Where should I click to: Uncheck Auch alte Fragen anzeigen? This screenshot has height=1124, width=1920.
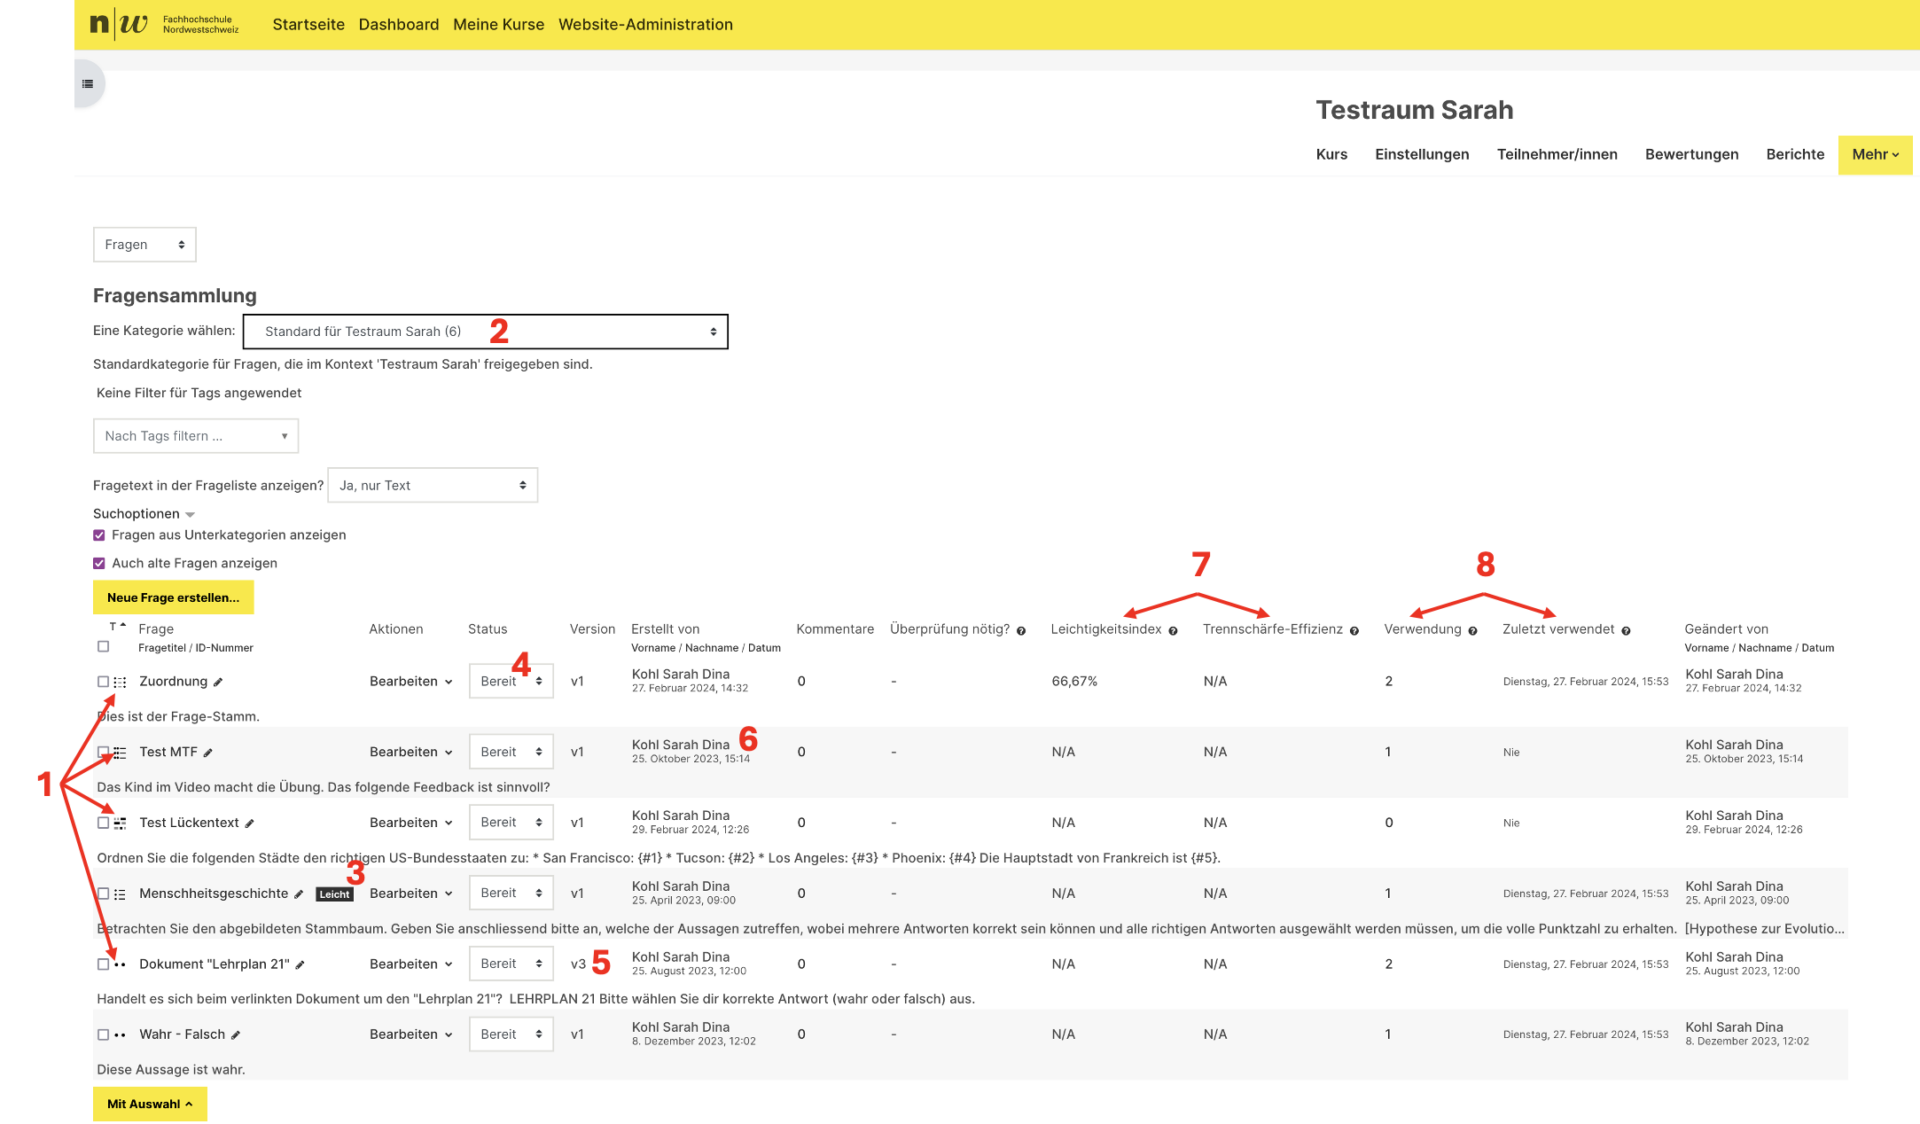point(99,563)
